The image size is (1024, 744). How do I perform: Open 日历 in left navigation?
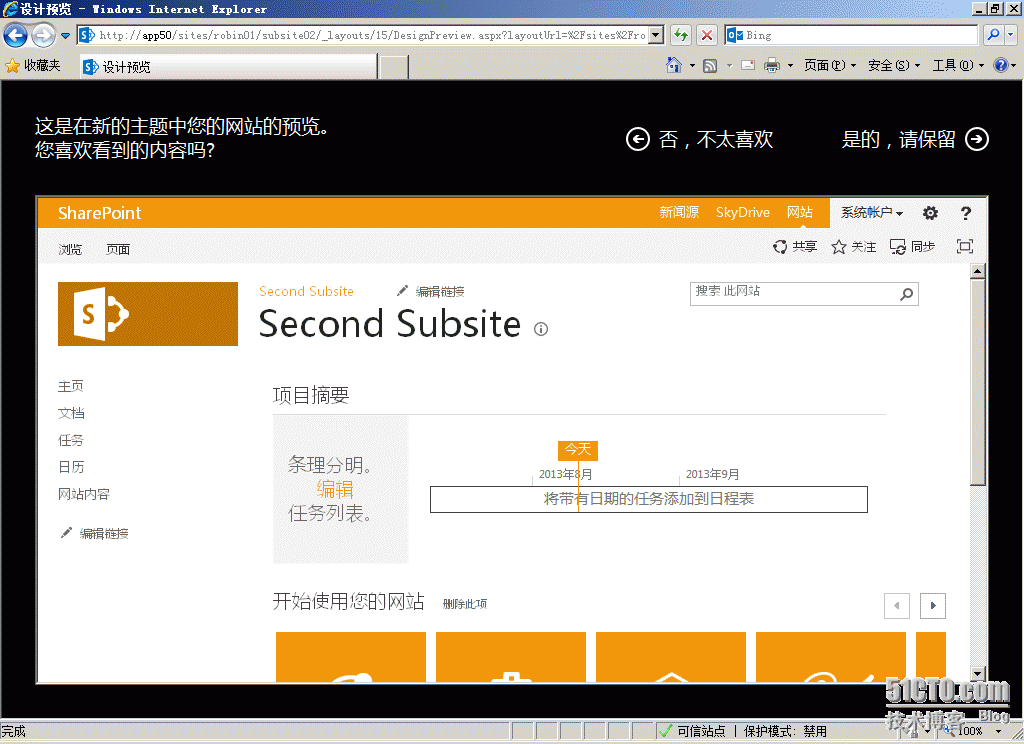[71, 467]
